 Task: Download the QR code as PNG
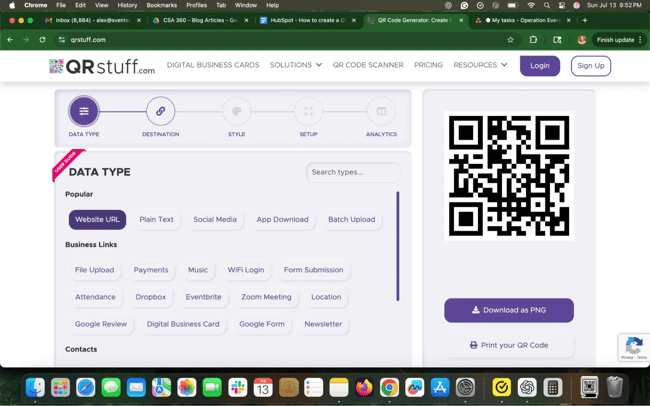509,310
